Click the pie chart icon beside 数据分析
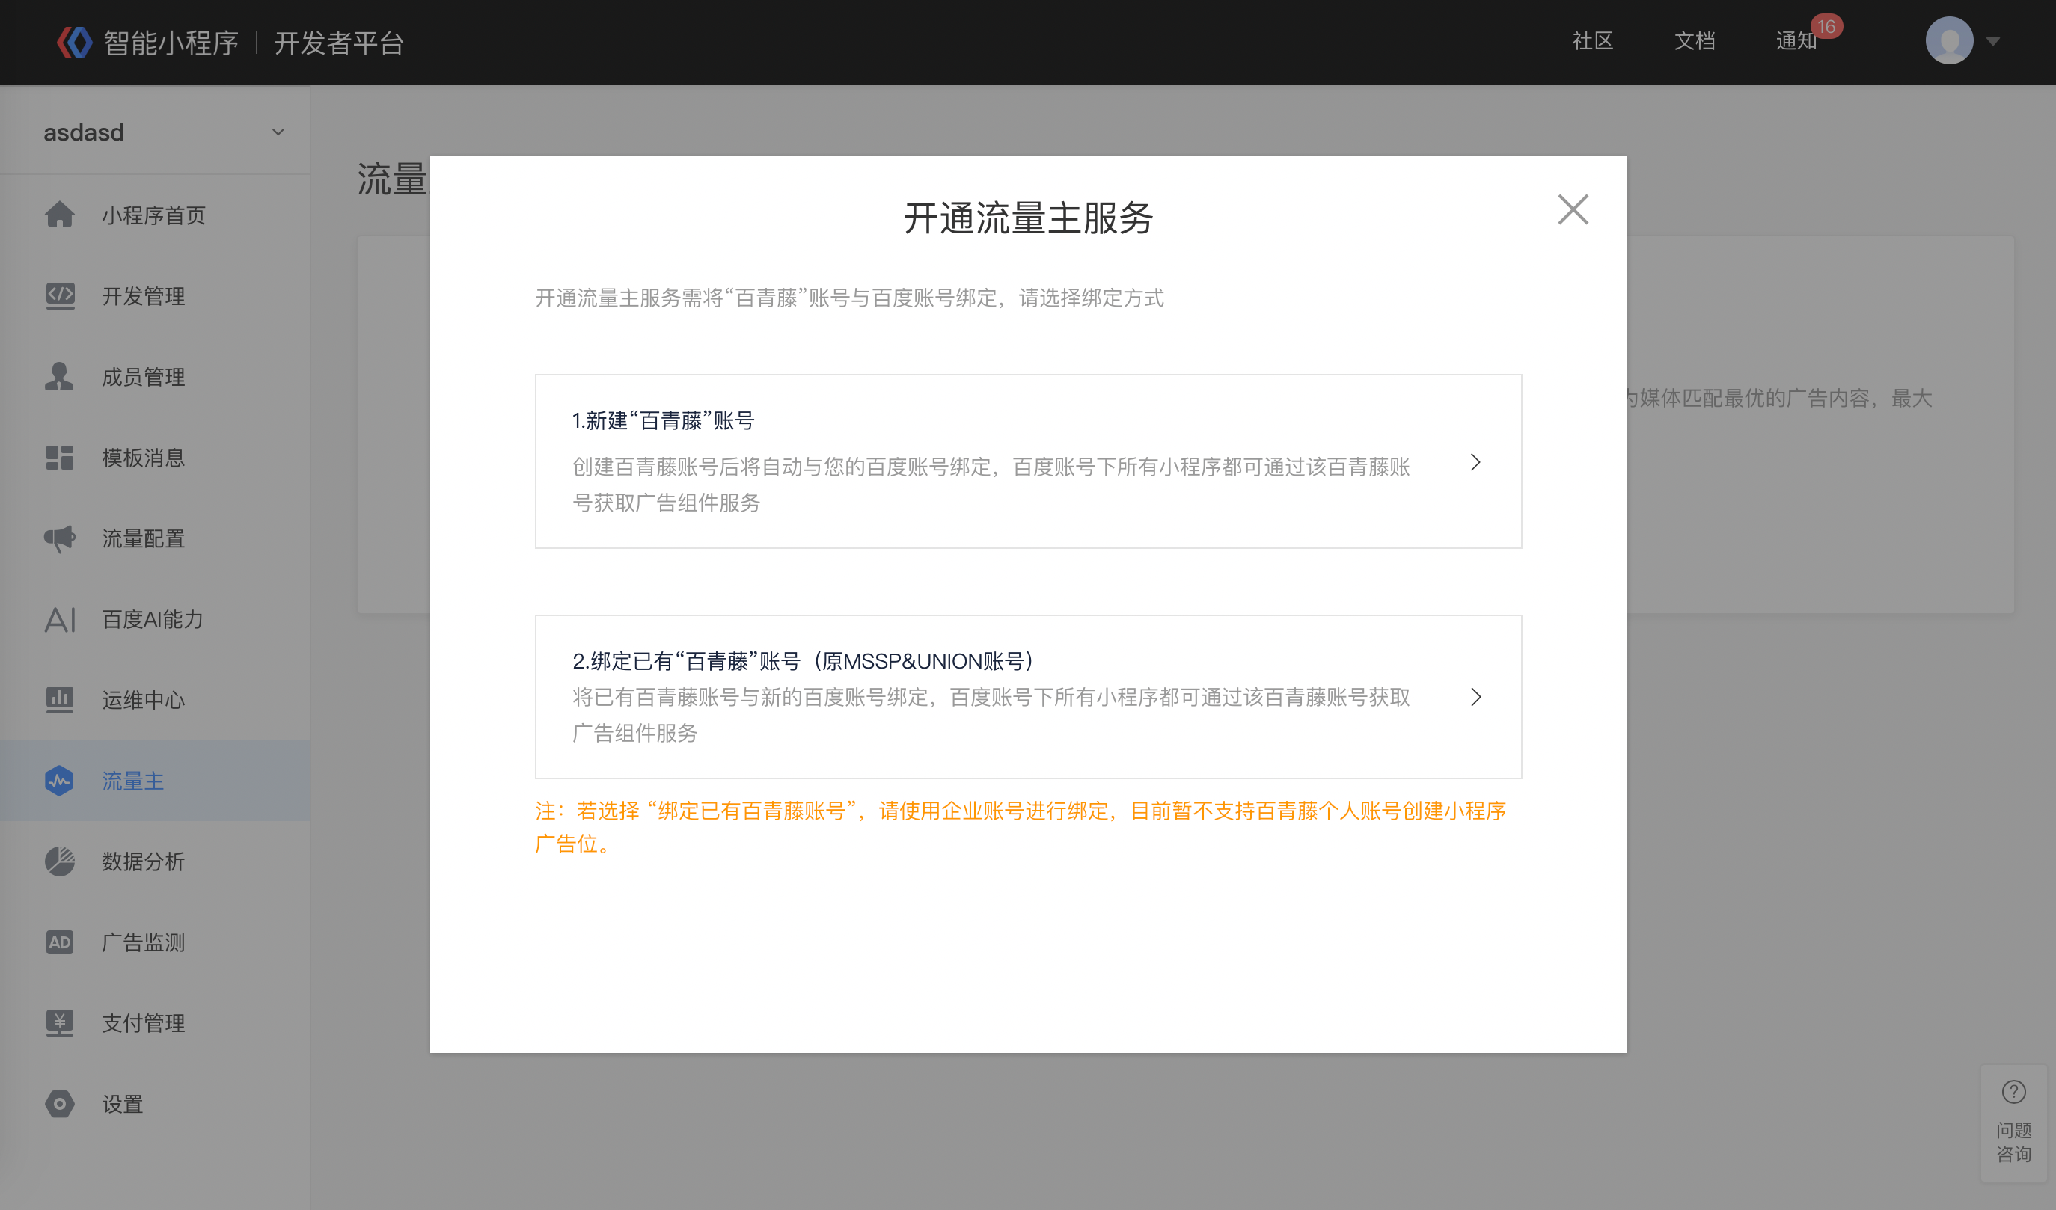2056x1210 pixels. pos(60,861)
